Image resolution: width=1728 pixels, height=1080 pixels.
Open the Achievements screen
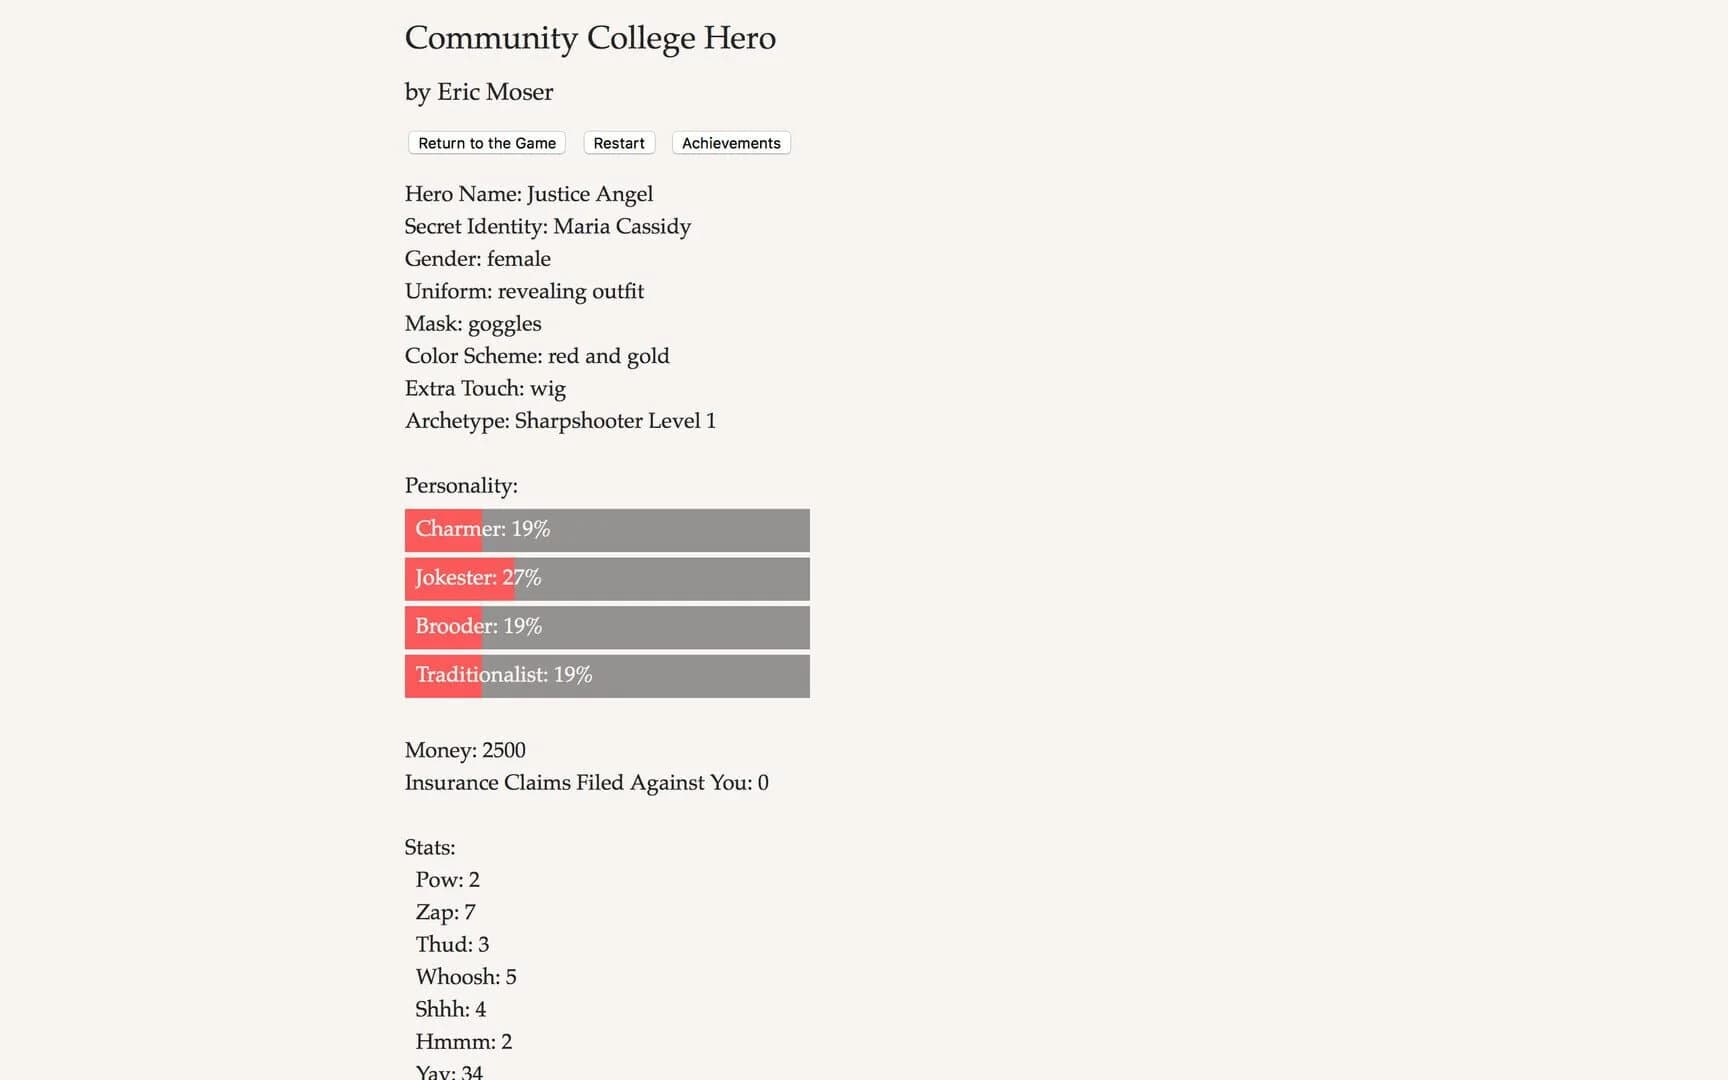731,143
